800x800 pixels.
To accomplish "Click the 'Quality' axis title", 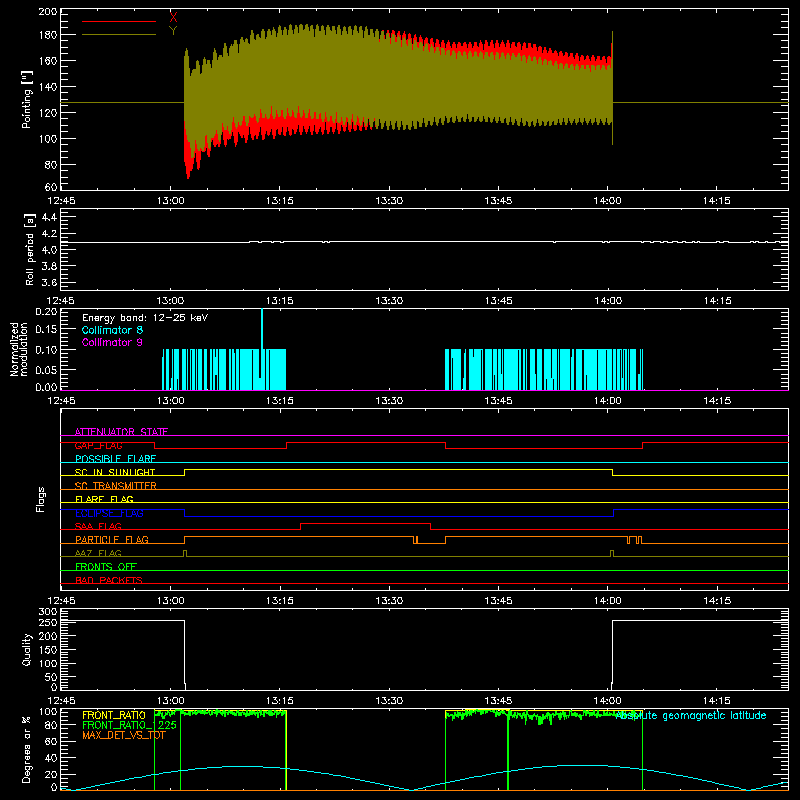I will pos(27,649).
